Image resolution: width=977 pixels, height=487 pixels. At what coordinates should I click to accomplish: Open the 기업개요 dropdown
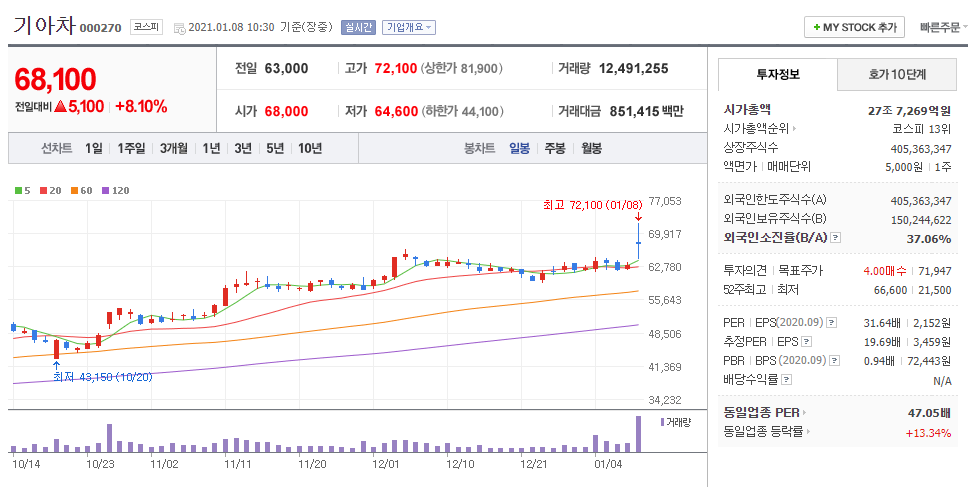click(x=409, y=27)
